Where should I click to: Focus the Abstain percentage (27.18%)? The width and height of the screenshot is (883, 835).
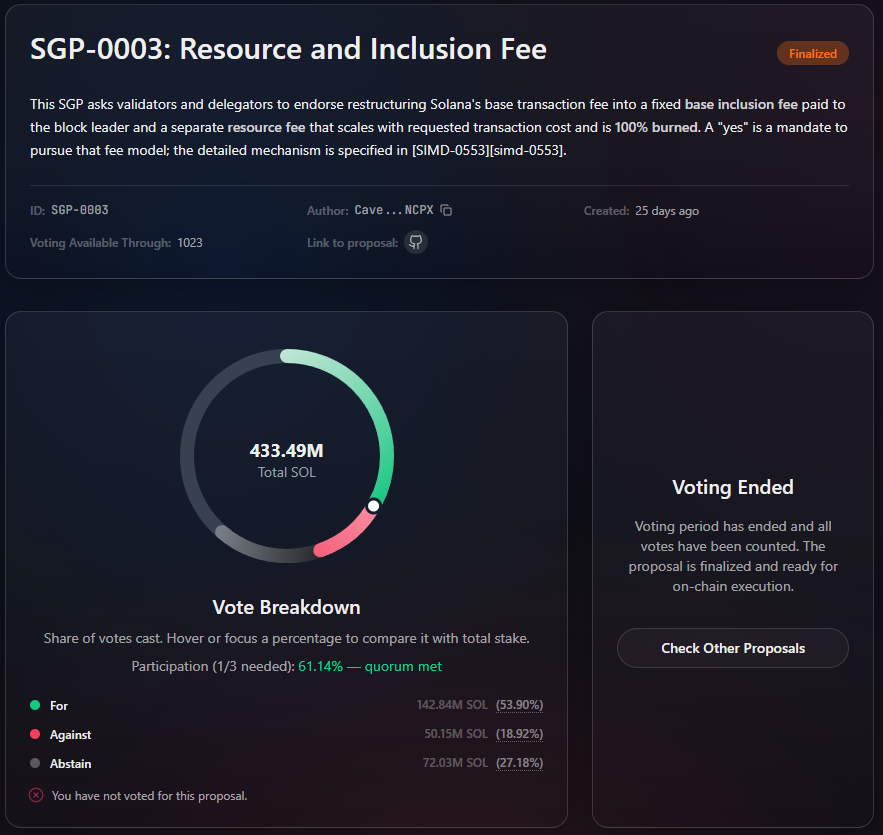tap(519, 763)
